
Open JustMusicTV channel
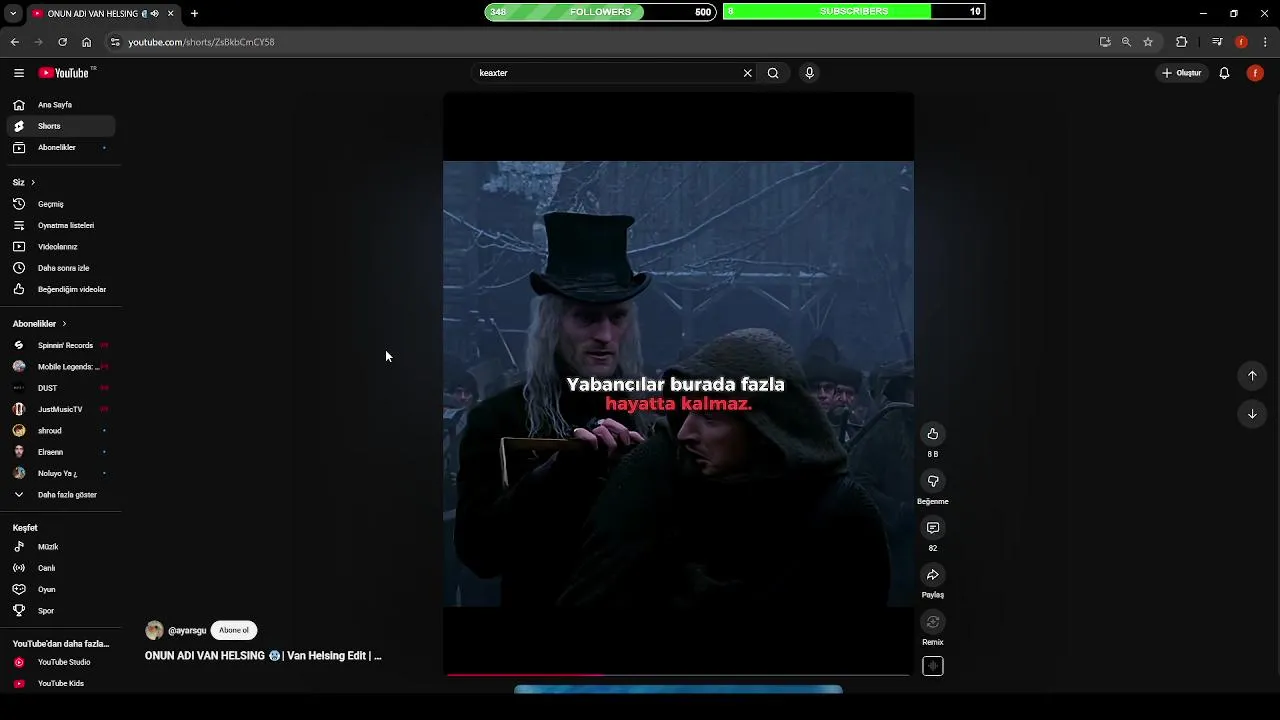click(61, 410)
